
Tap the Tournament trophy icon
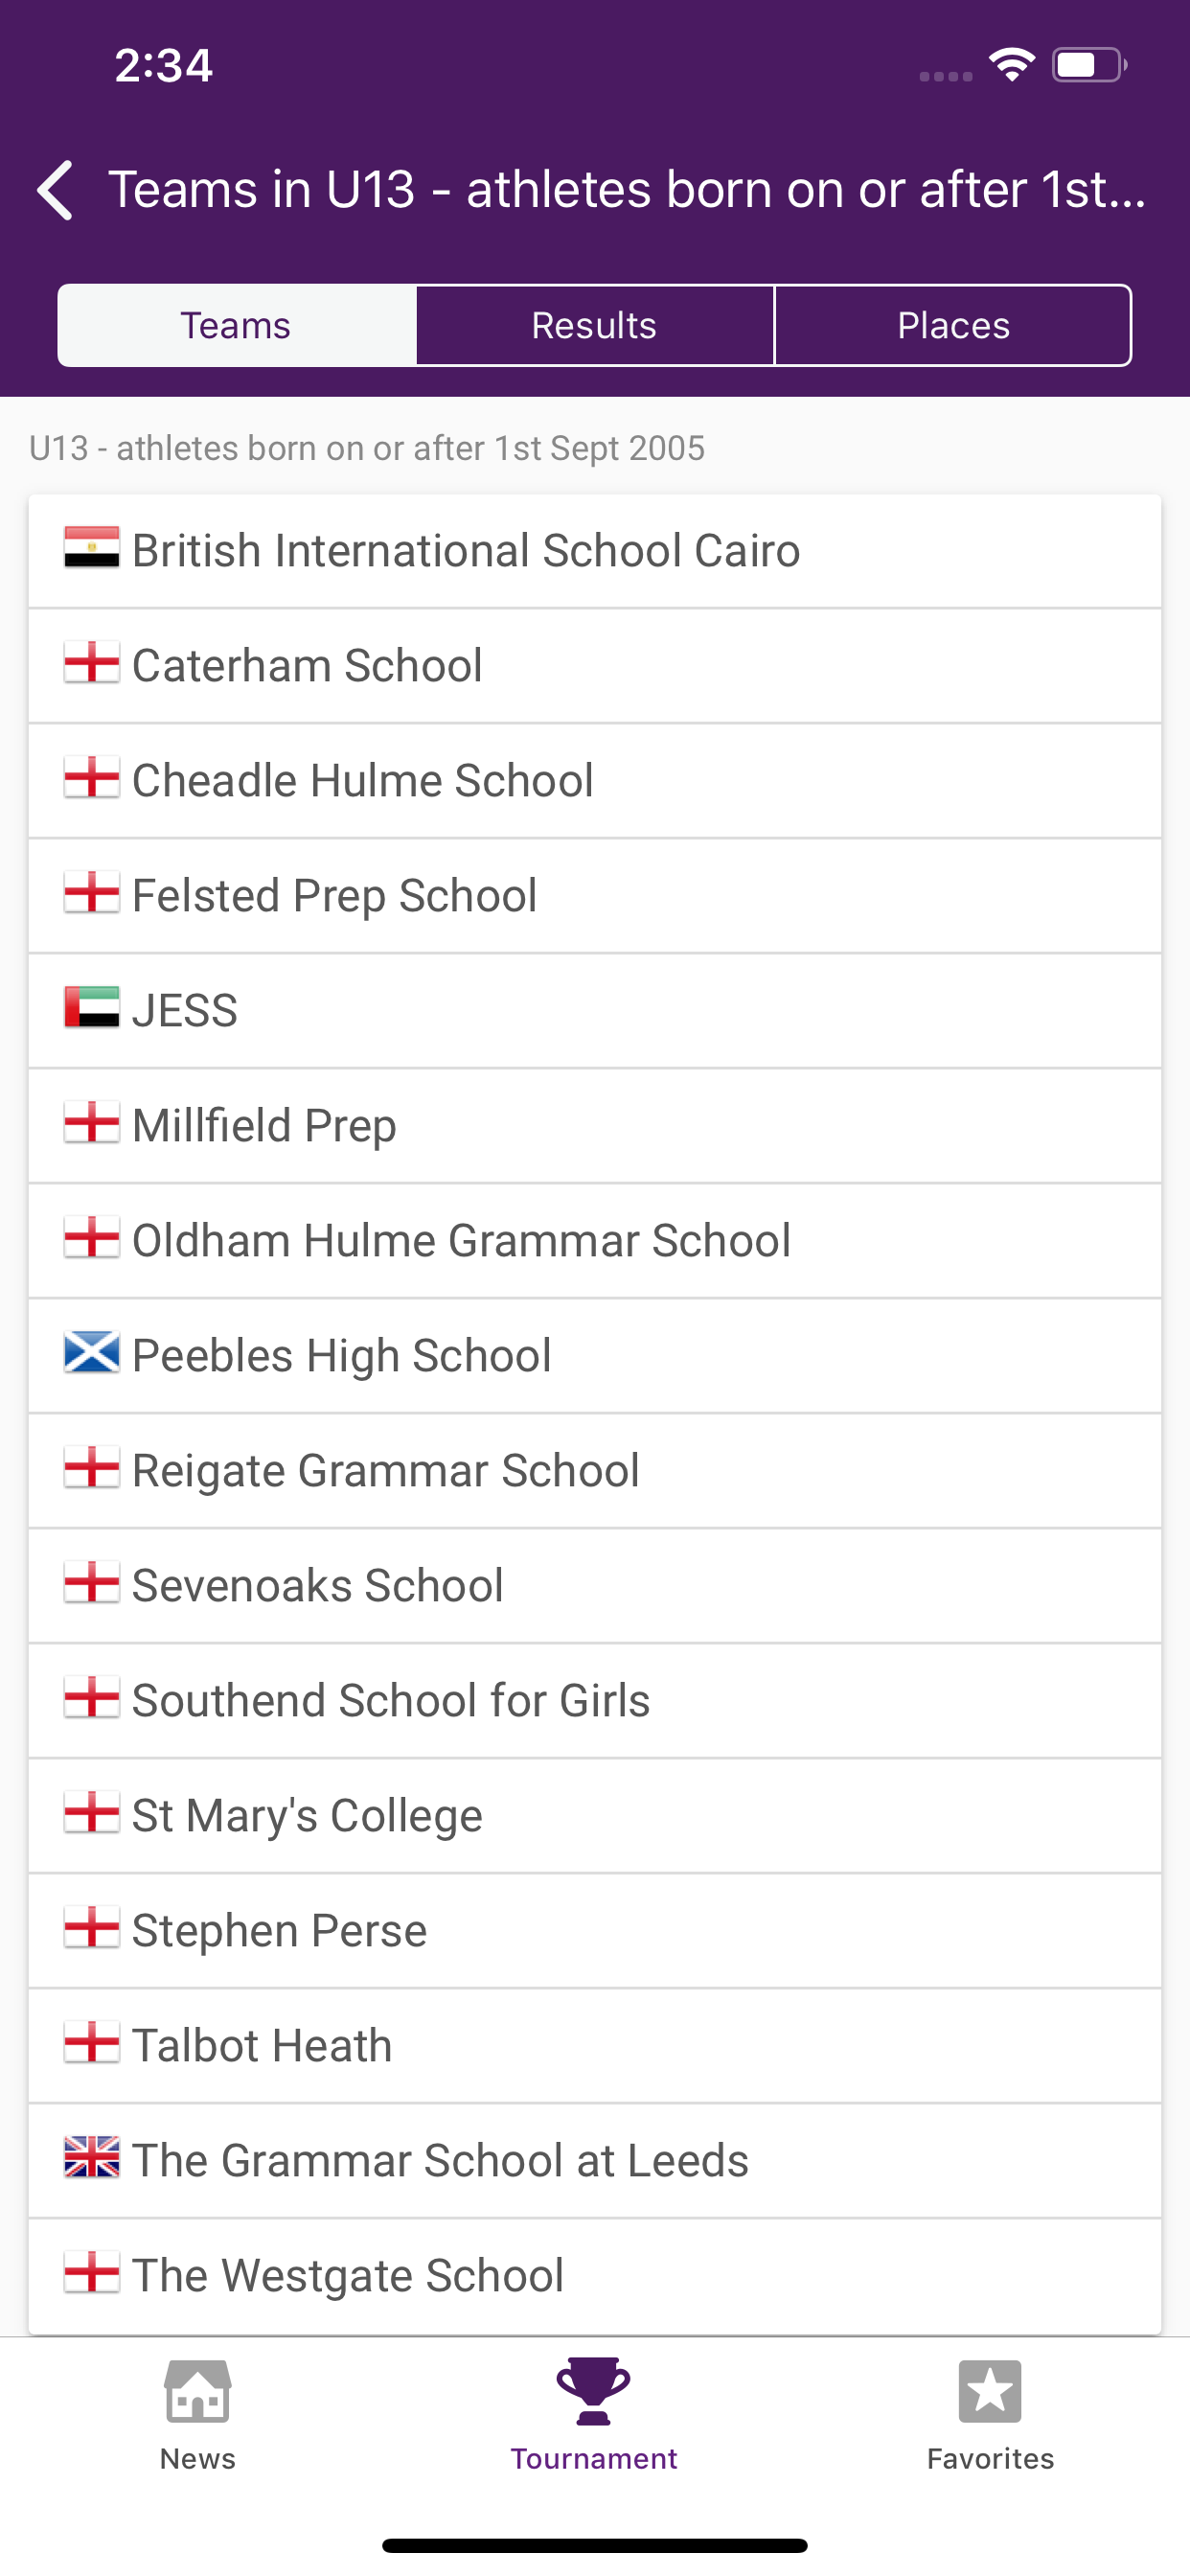[594, 2393]
